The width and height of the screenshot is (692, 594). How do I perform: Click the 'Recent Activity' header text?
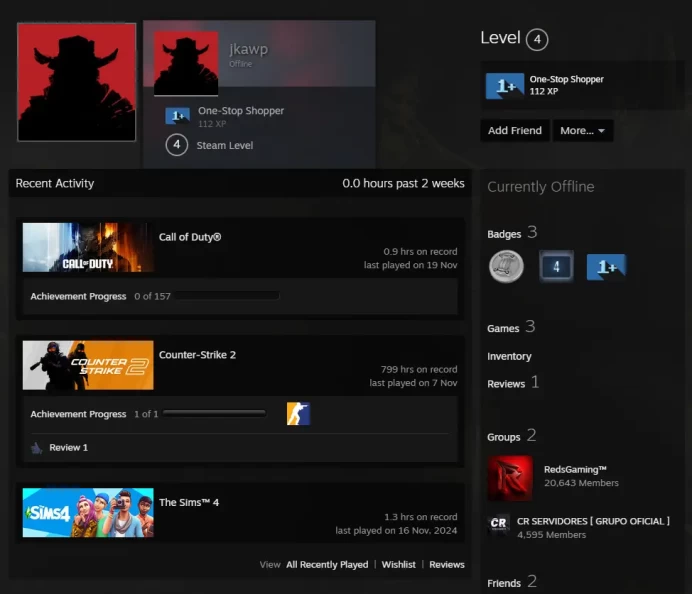click(55, 183)
